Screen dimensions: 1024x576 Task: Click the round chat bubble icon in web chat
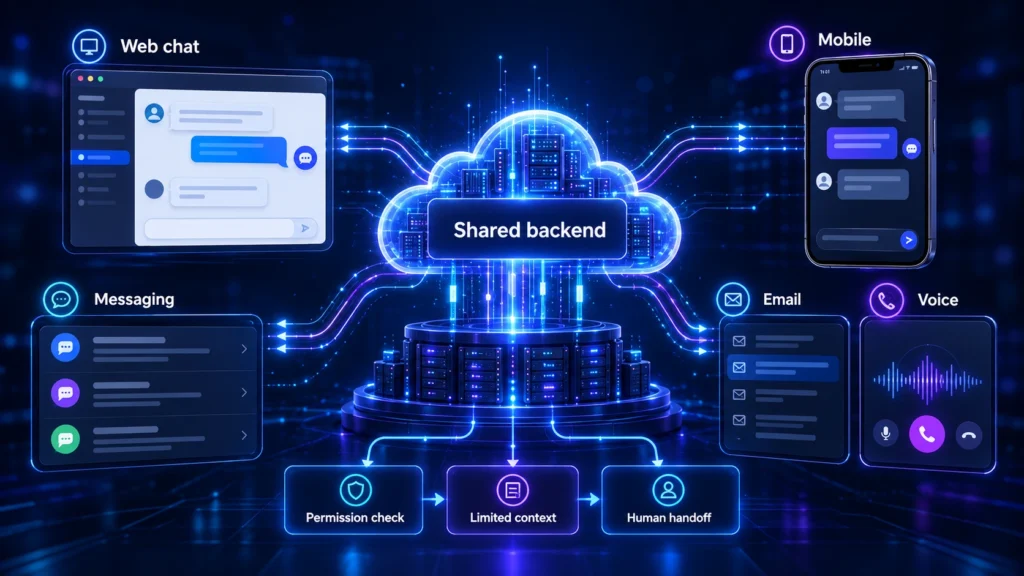pos(305,158)
